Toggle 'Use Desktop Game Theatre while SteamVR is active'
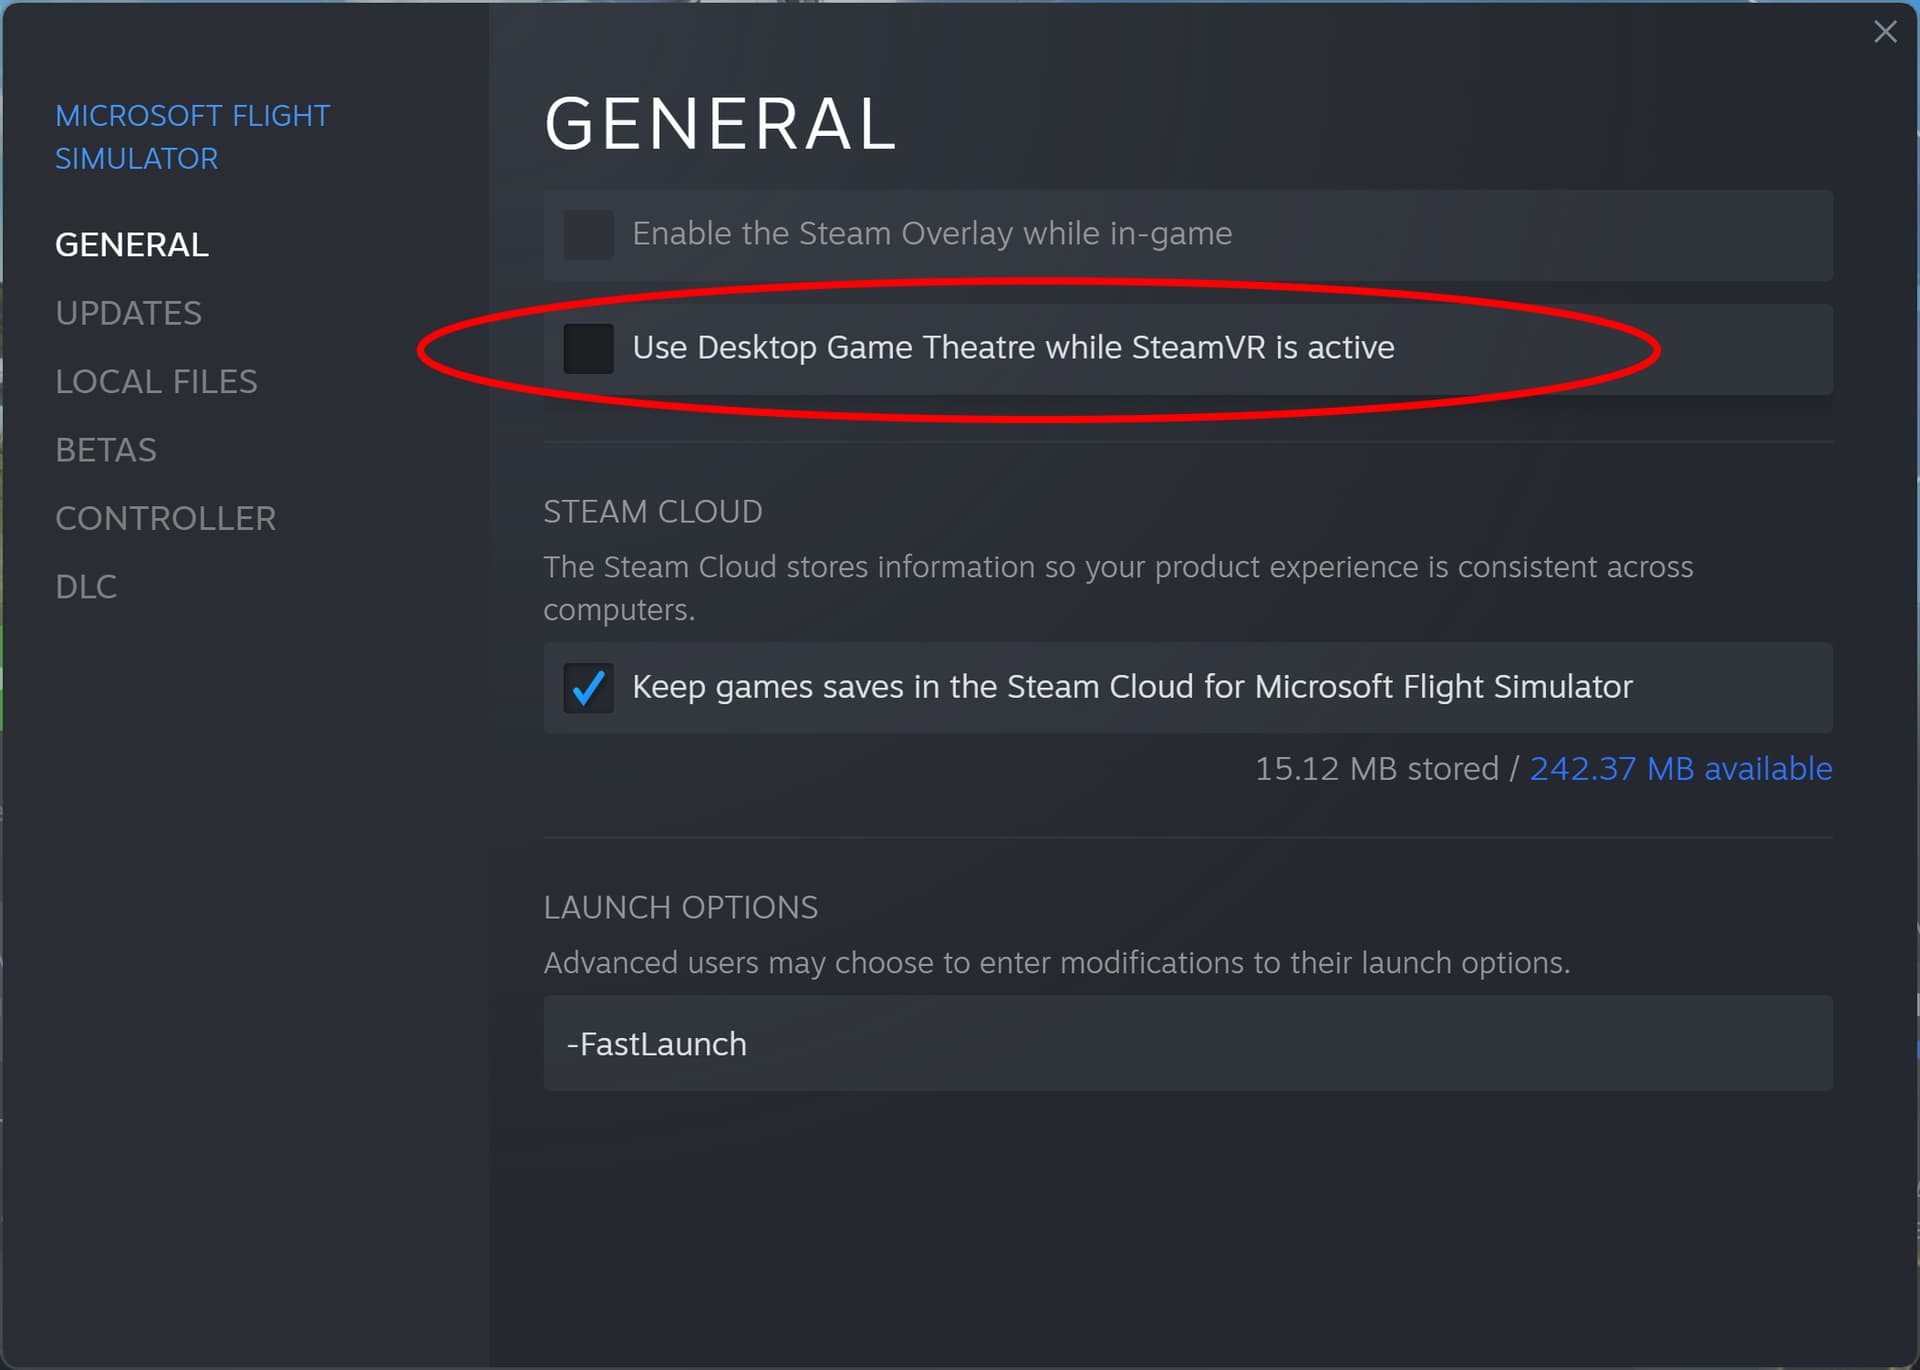1920x1370 pixels. point(587,347)
